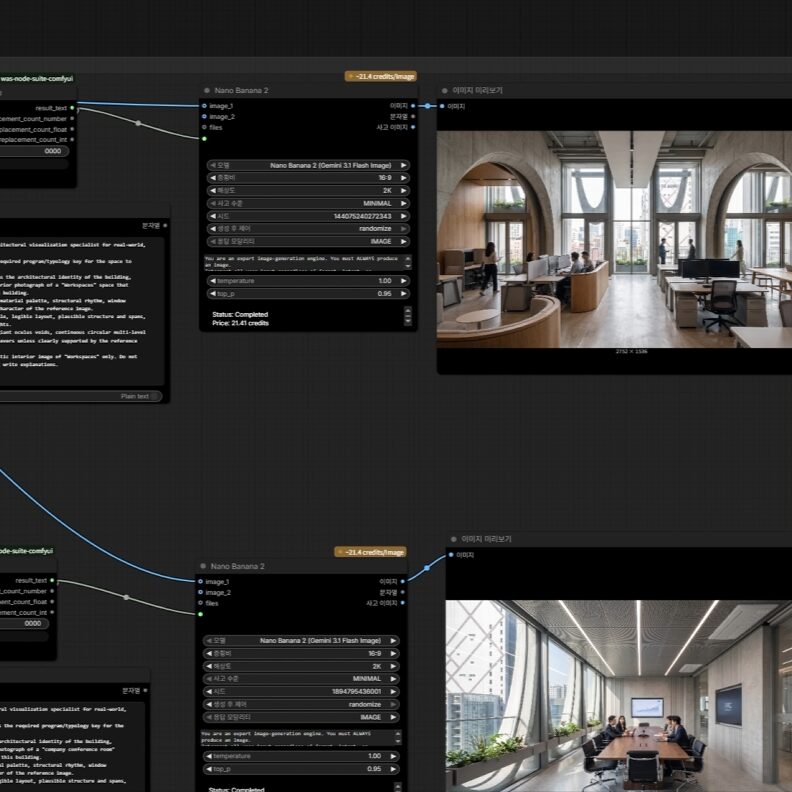Click 이미지 output slot on lower Nano Banana 2 node
The height and width of the screenshot is (792, 792).
coord(403,581)
